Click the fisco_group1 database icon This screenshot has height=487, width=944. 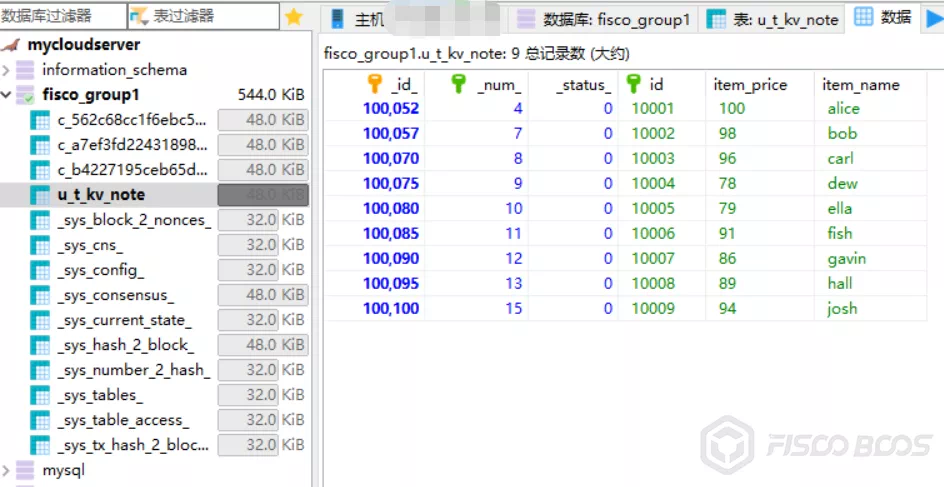tap(25, 95)
